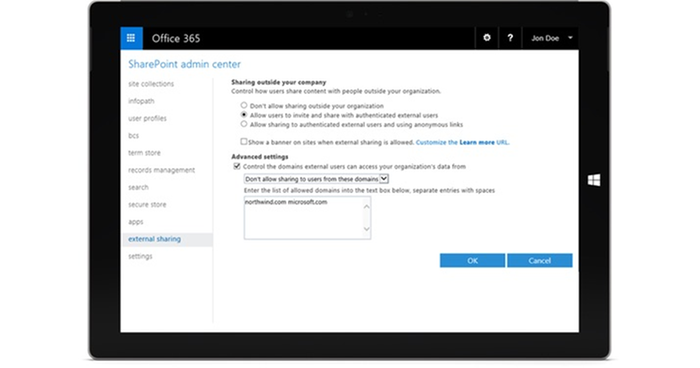The width and height of the screenshot is (700, 368).
Task: Open the term store page
Action: 144,153
